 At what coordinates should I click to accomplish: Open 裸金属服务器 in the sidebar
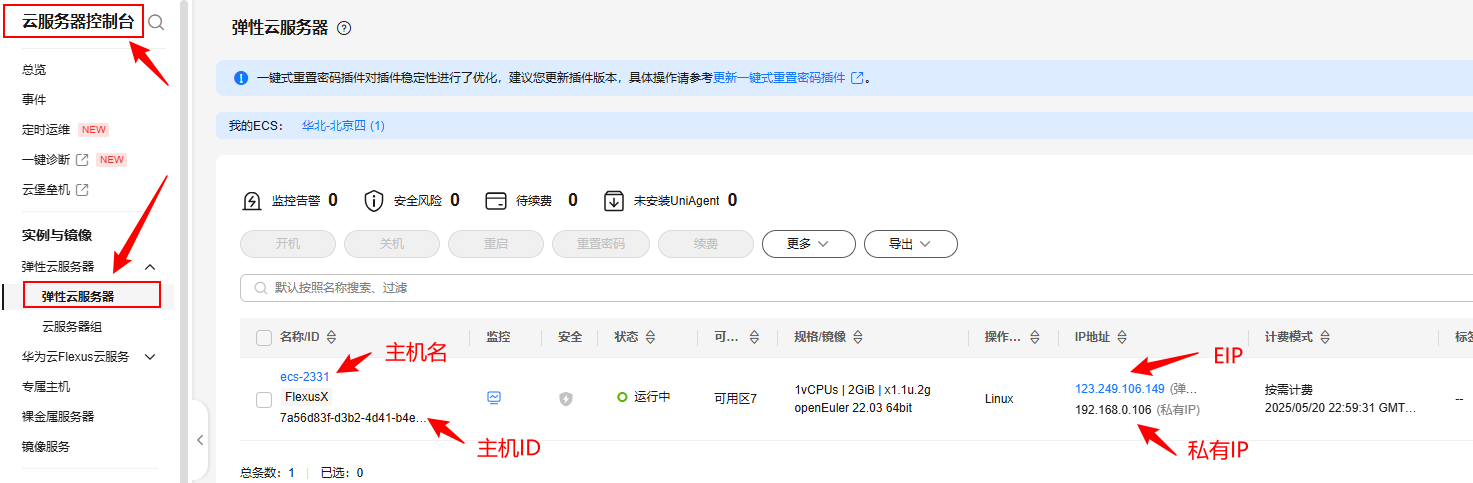pyautogui.click(x=58, y=417)
